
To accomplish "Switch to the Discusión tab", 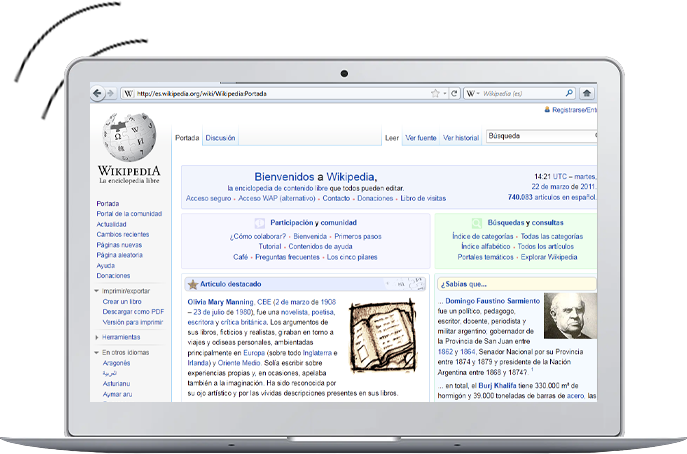I will click(x=220, y=138).
